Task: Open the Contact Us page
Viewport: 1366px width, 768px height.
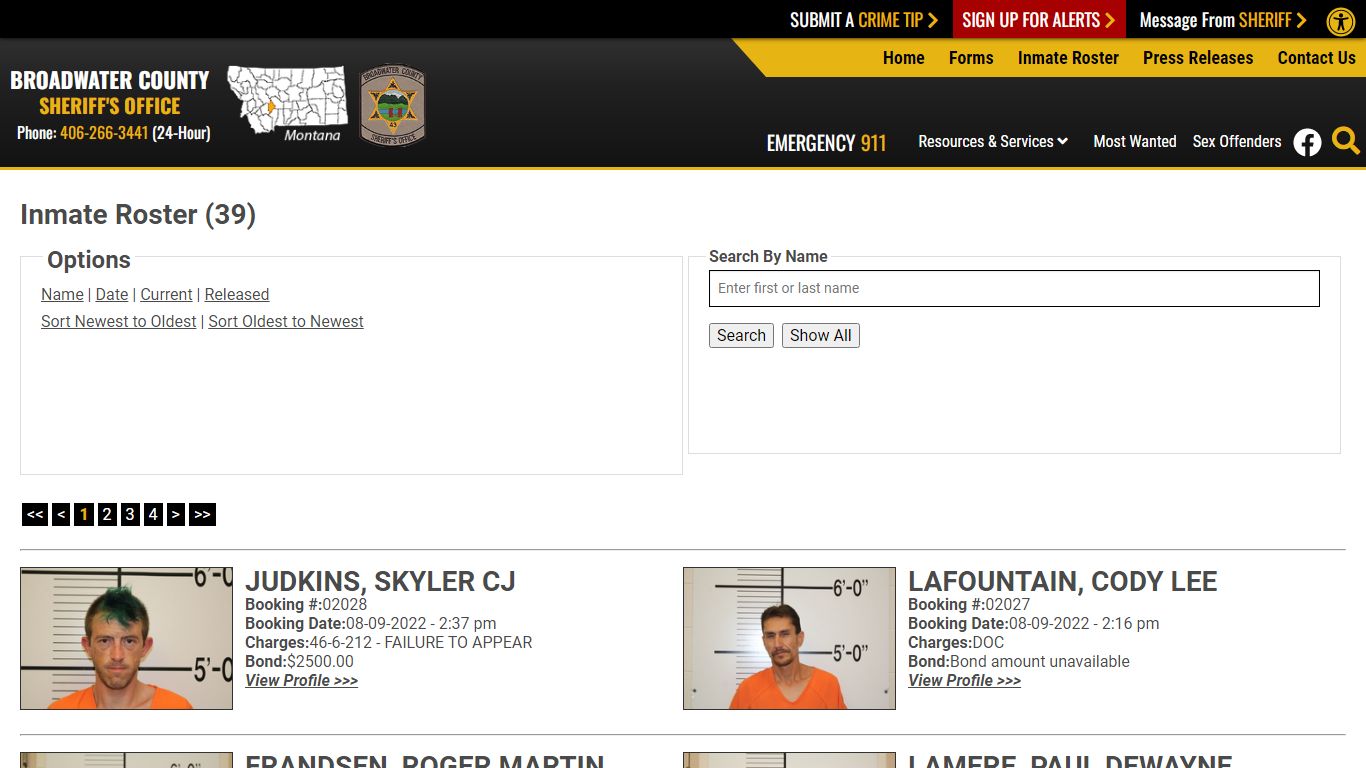Action: click(1316, 58)
